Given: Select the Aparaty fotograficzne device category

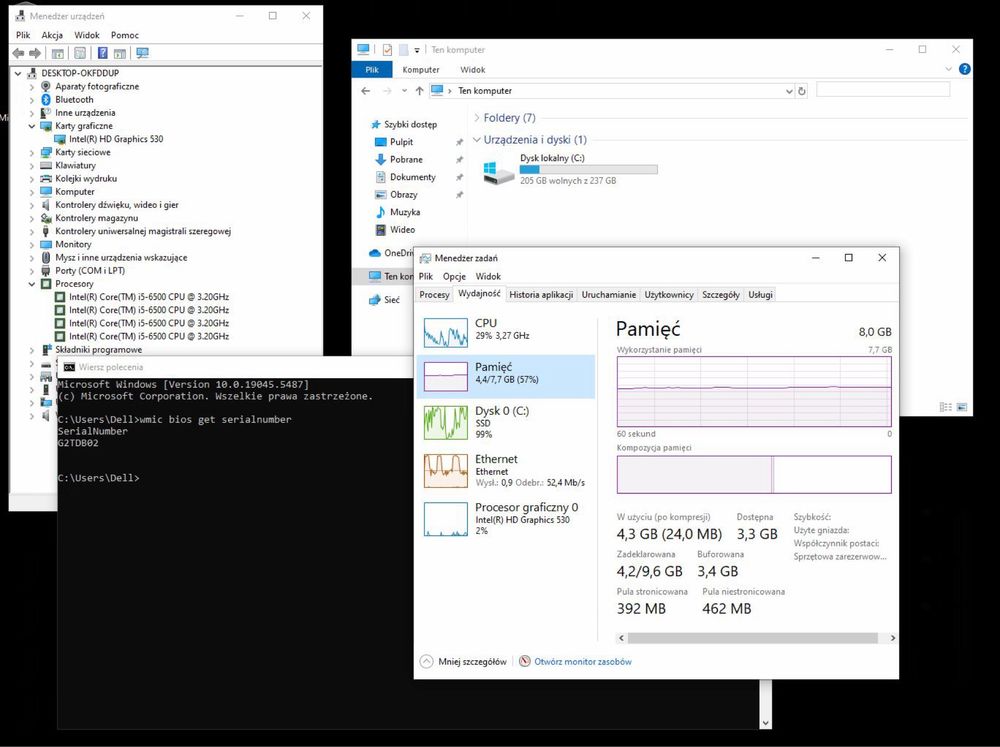Looking at the screenshot, I should pyautogui.click(x=97, y=86).
